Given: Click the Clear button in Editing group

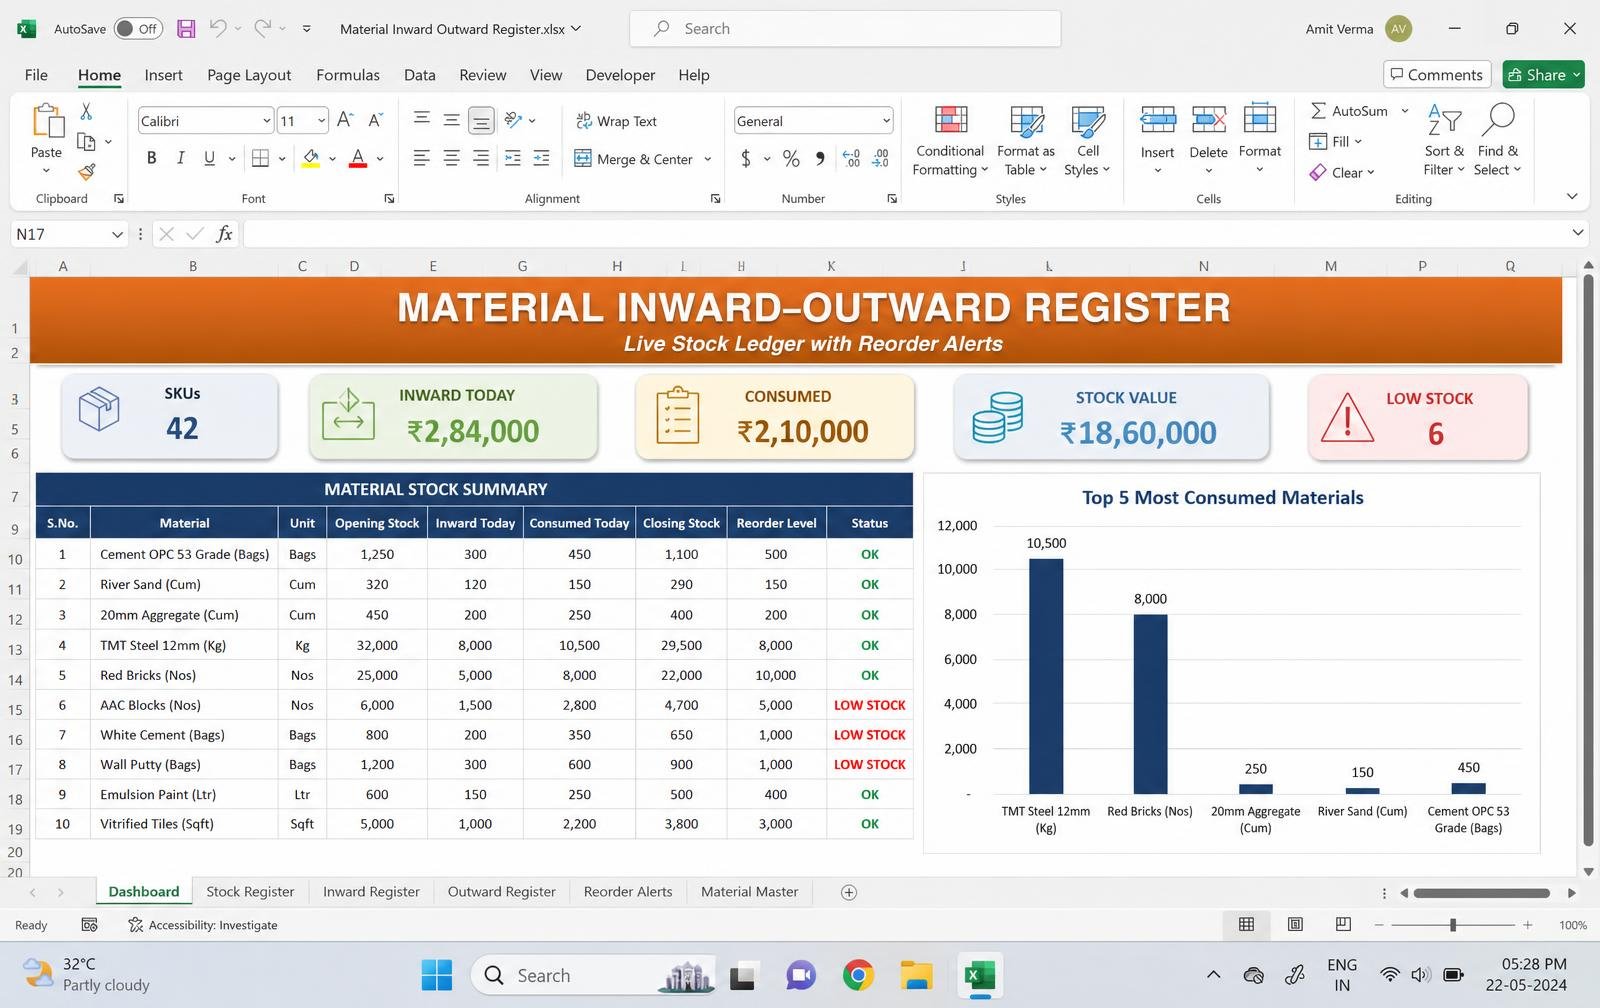Looking at the screenshot, I should [1342, 172].
